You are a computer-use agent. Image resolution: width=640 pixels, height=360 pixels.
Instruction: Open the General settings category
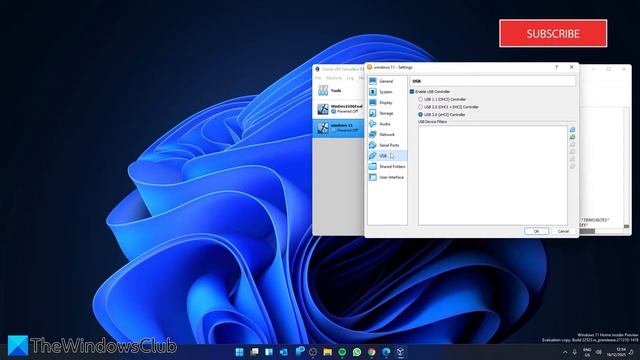(x=387, y=81)
